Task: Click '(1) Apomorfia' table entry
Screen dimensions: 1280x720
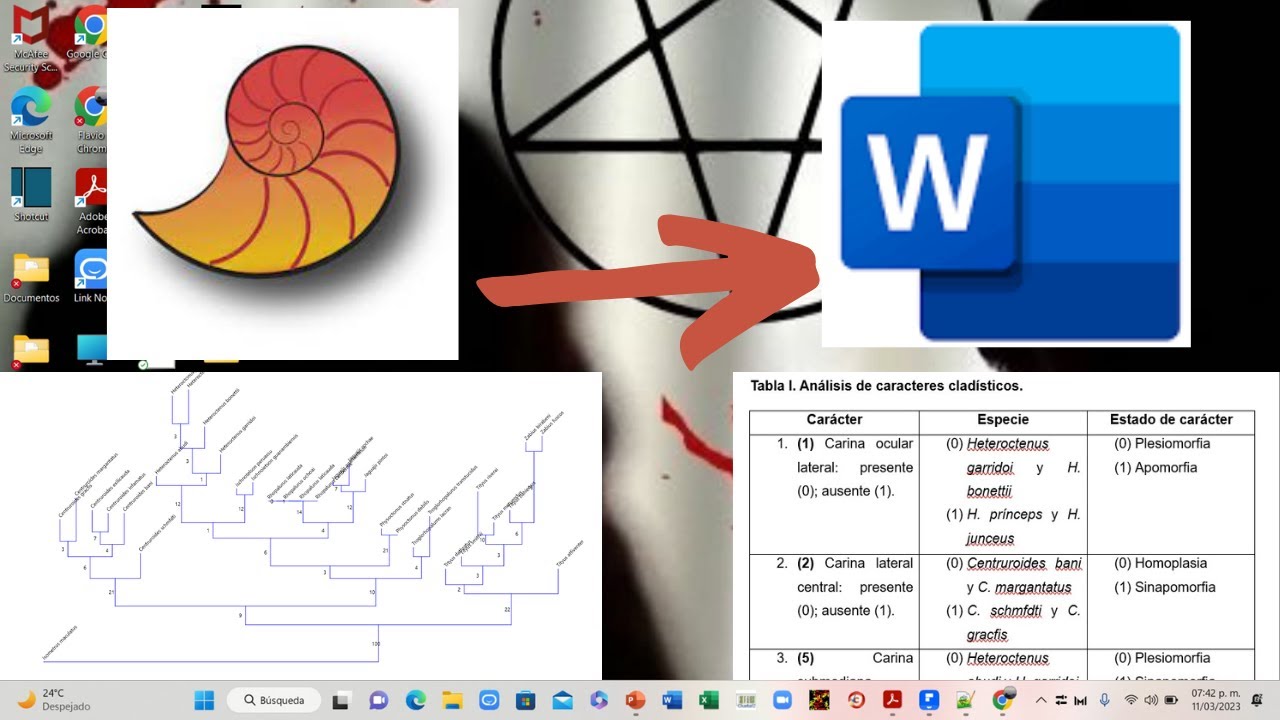Action: click(x=1155, y=467)
